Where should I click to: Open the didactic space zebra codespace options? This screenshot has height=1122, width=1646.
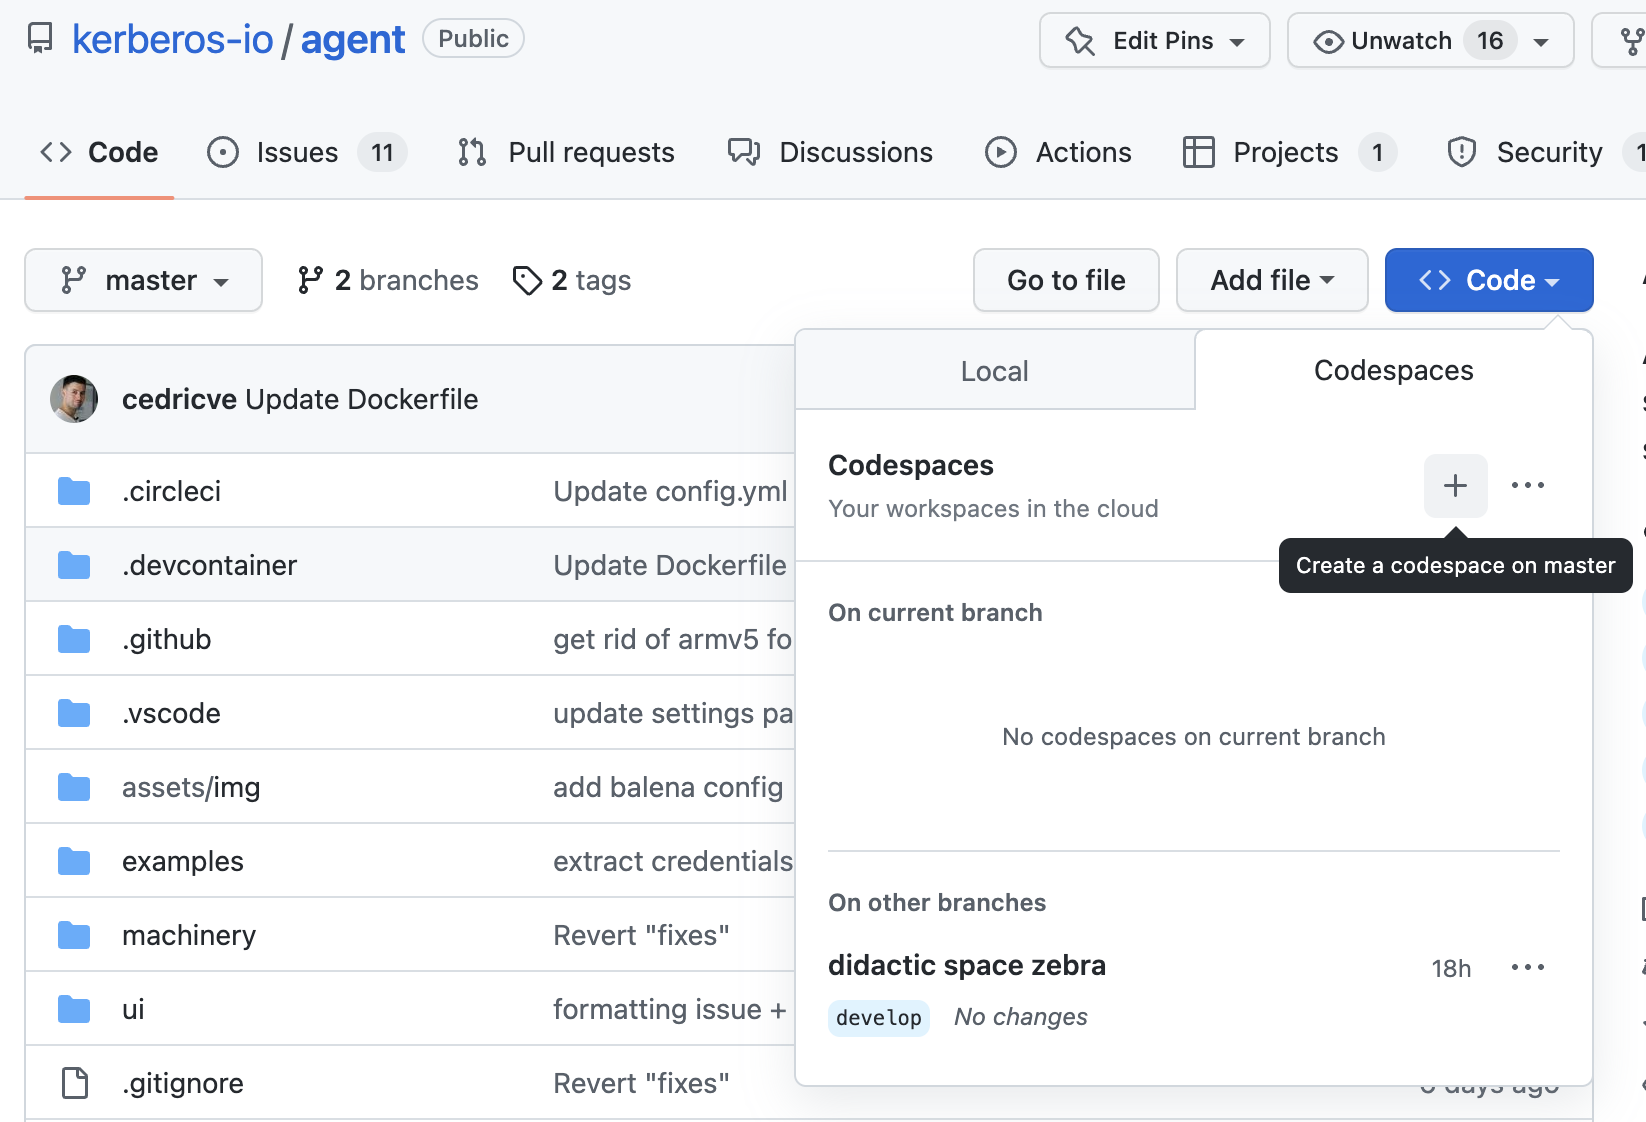point(1527,966)
